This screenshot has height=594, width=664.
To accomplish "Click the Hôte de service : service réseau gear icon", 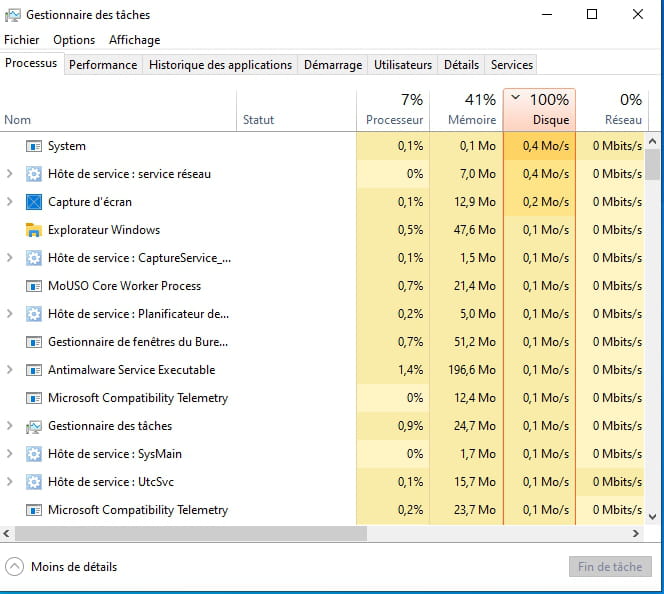I will (x=34, y=174).
